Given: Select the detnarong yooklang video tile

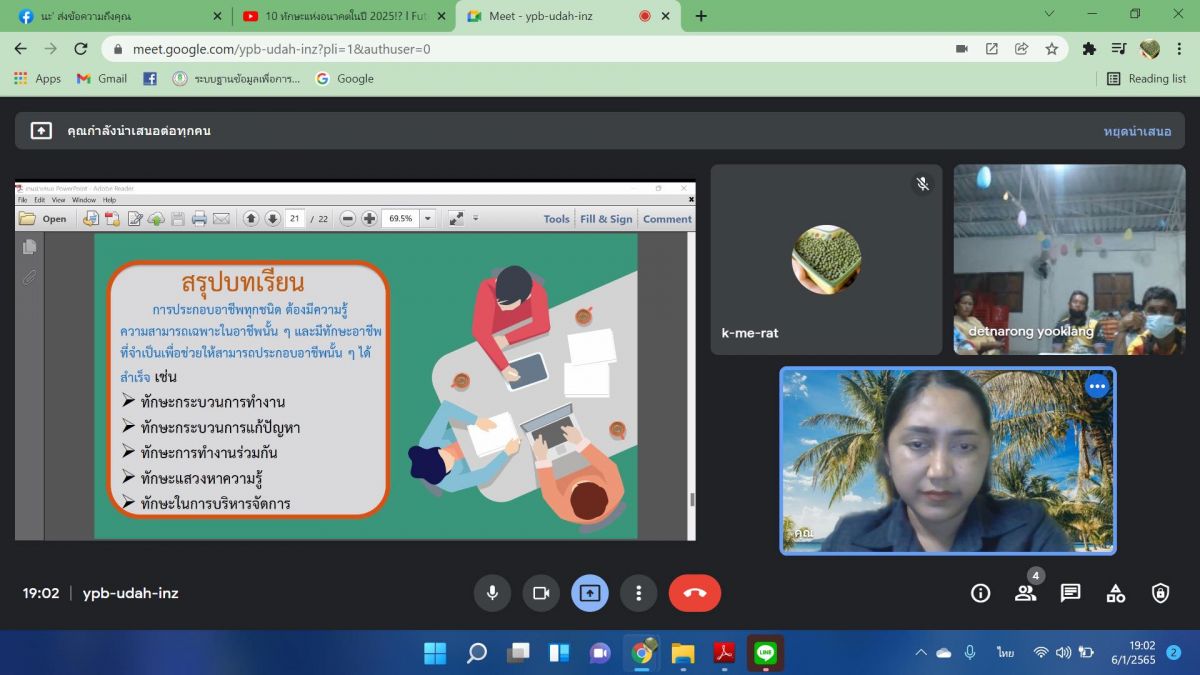Looking at the screenshot, I should 1069,260.
